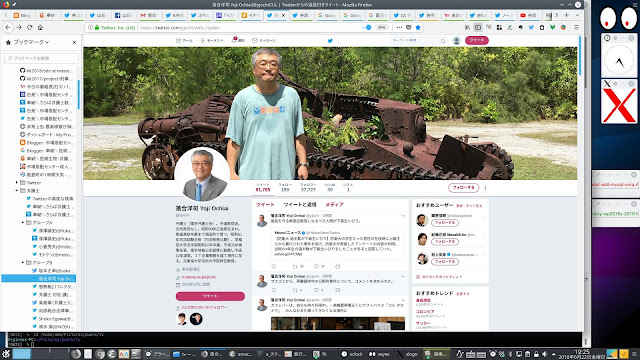Screen dimensions: 640x360
Task: Open the start menu icon in taskbar
Action: pyautogui.click(x=6, y=354)
